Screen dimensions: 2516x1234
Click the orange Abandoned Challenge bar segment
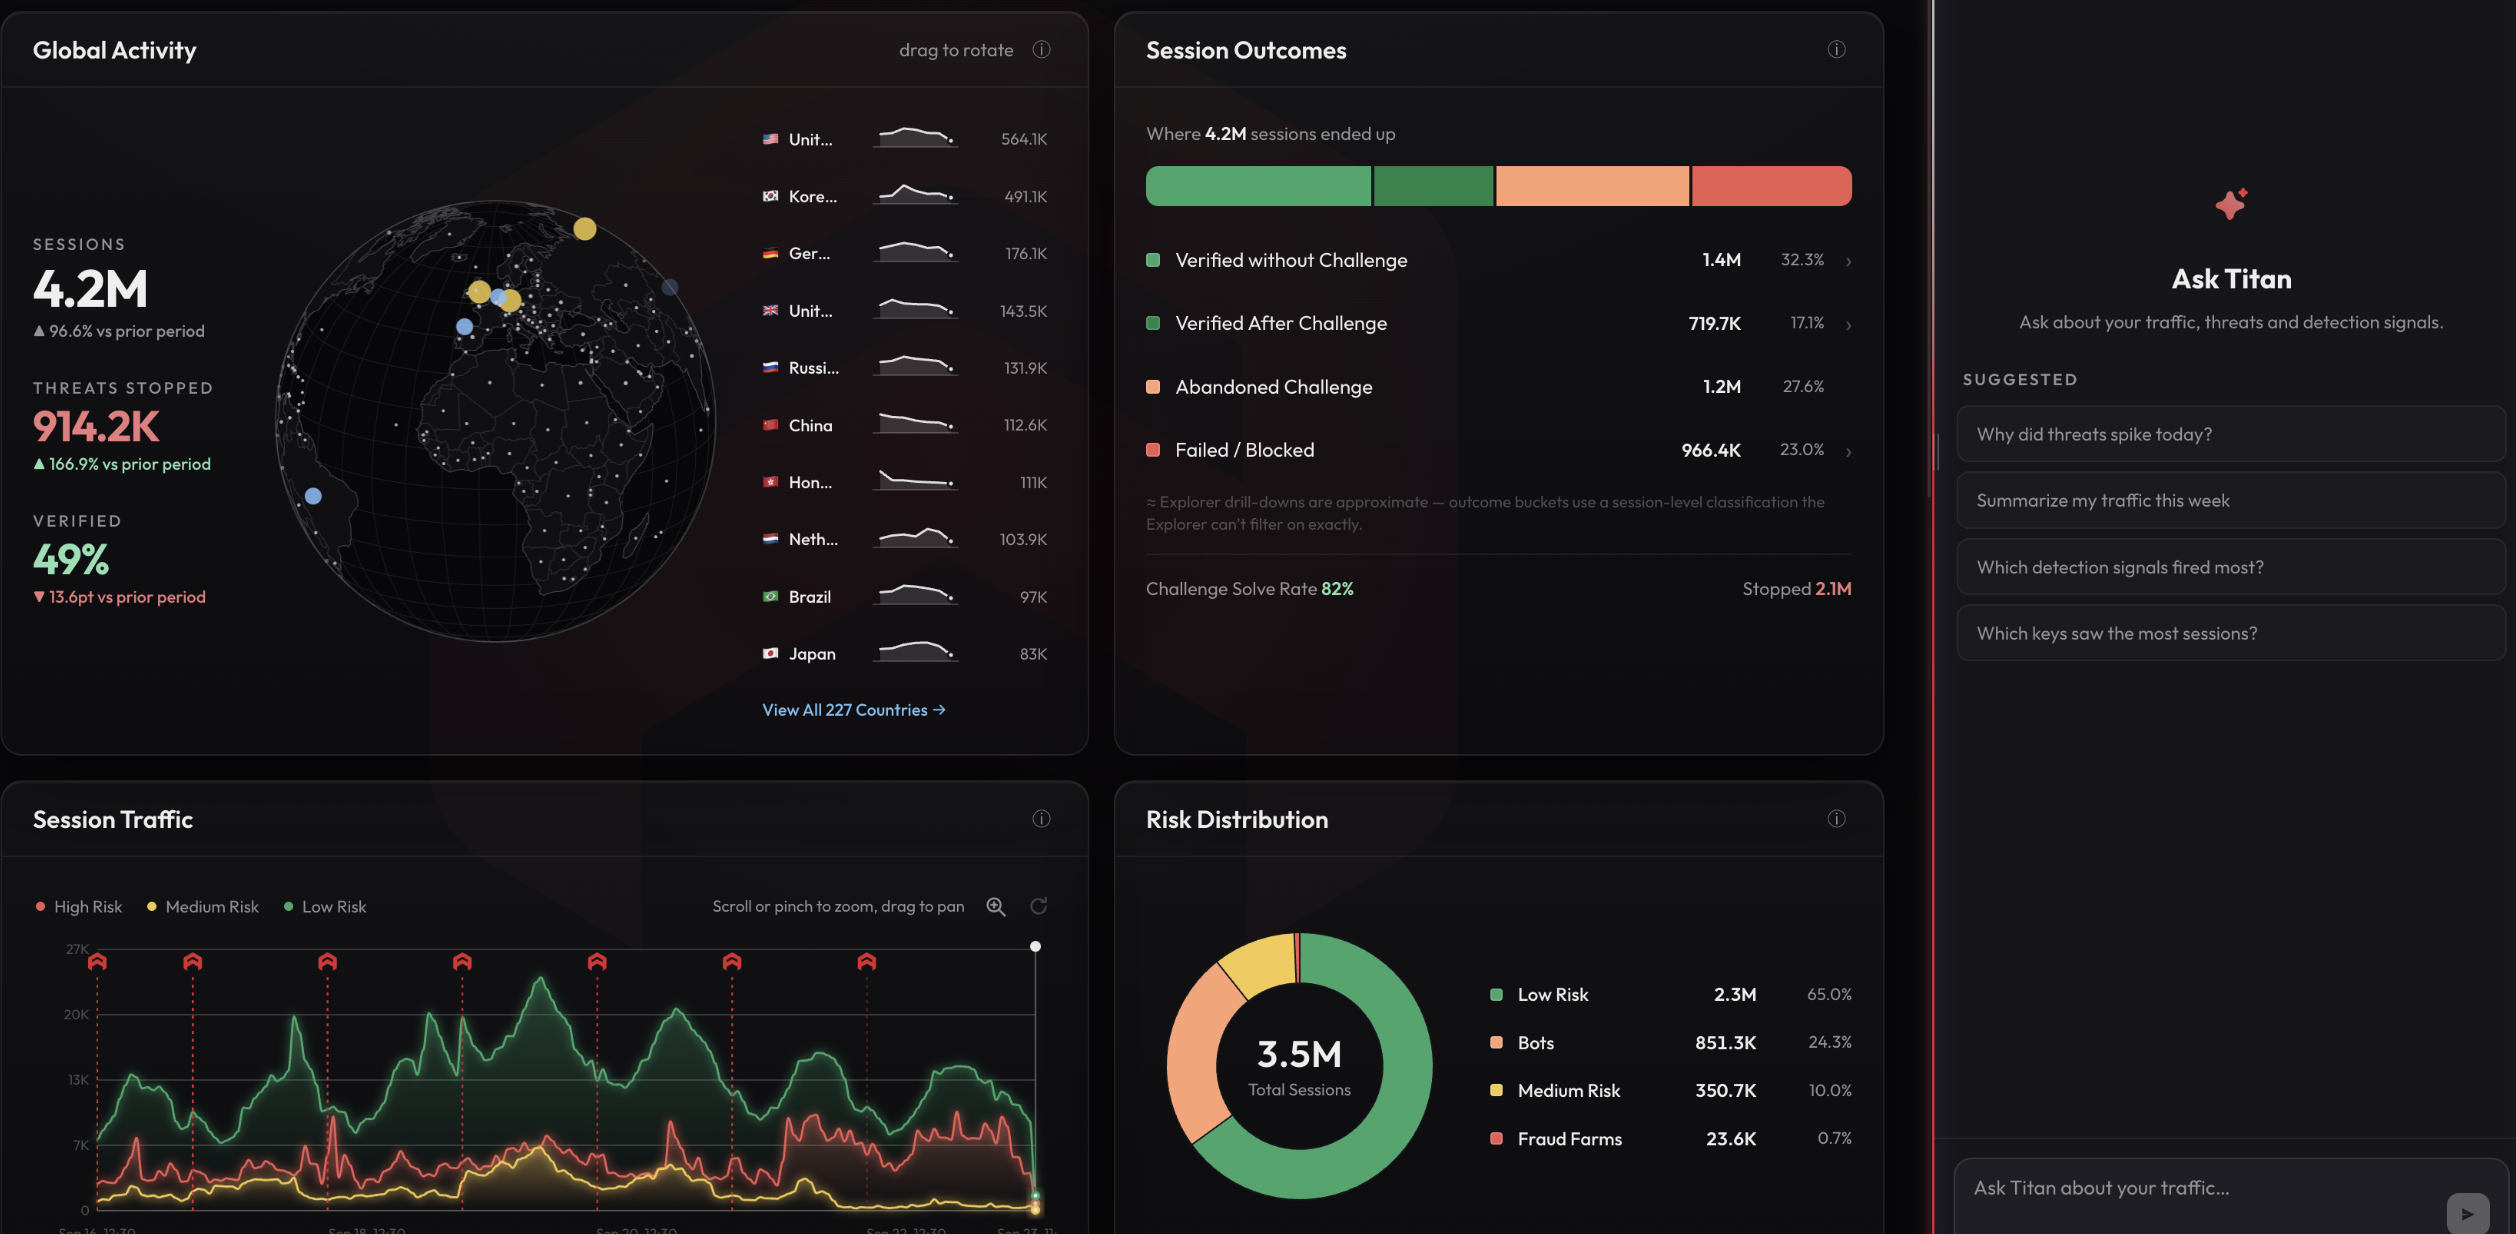tap(1592, 186)
